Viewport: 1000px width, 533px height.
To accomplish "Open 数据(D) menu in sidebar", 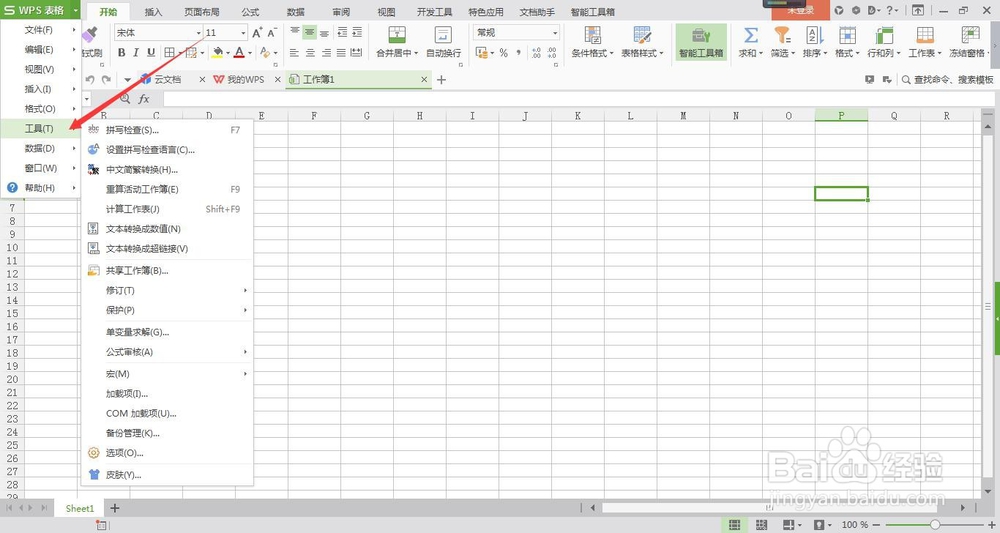I will [x=40, y=149].
